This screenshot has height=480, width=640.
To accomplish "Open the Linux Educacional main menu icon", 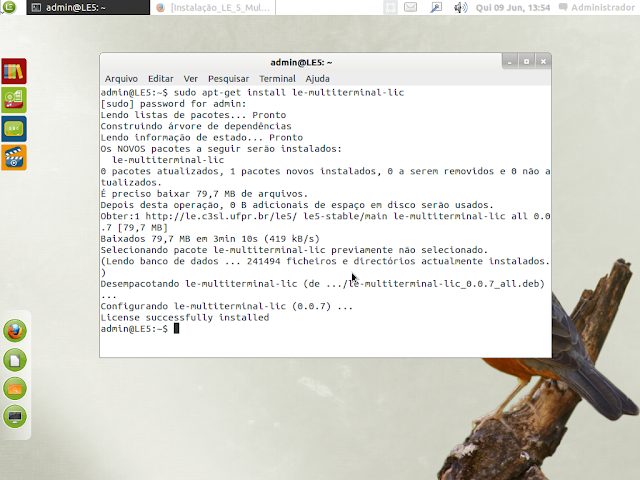I will [9, 7].
